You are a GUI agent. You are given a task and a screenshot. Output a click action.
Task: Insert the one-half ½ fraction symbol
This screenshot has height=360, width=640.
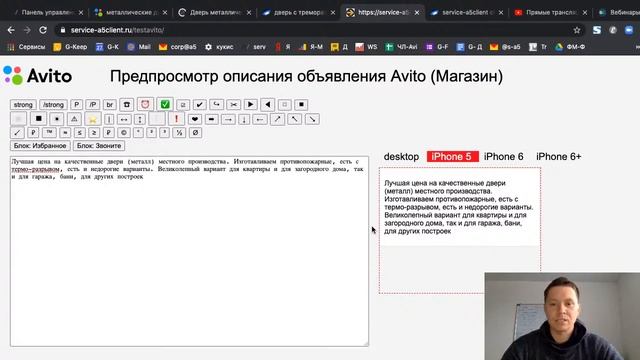[180, 133]
